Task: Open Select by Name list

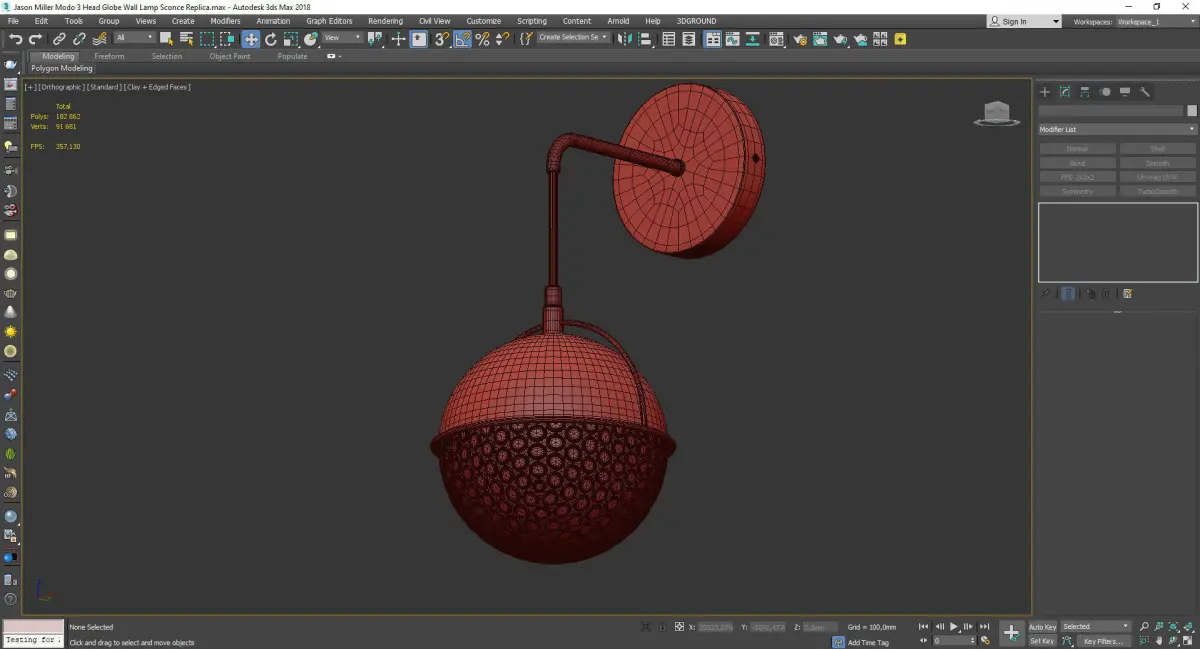Action: point(186,39)
